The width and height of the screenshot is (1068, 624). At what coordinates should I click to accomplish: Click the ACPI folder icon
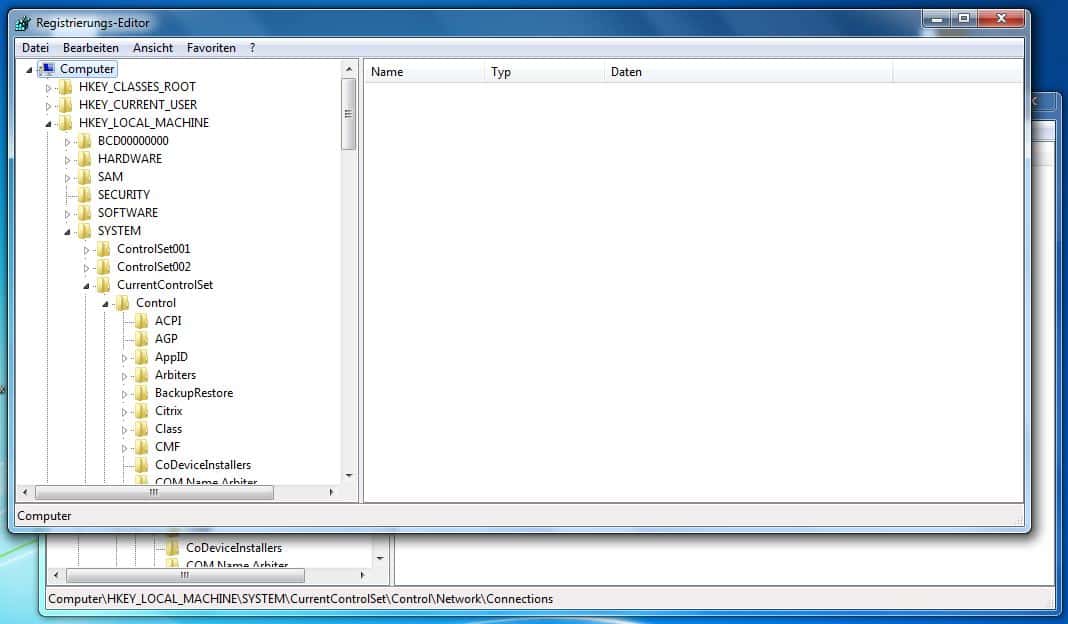click(x=142, y=321)
